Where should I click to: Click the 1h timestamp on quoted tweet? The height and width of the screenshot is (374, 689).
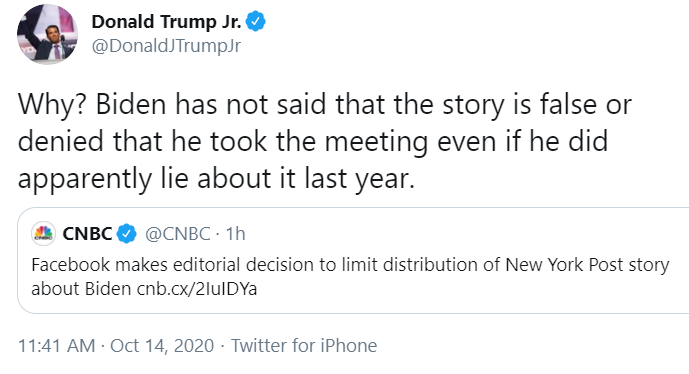click(236, 234)
